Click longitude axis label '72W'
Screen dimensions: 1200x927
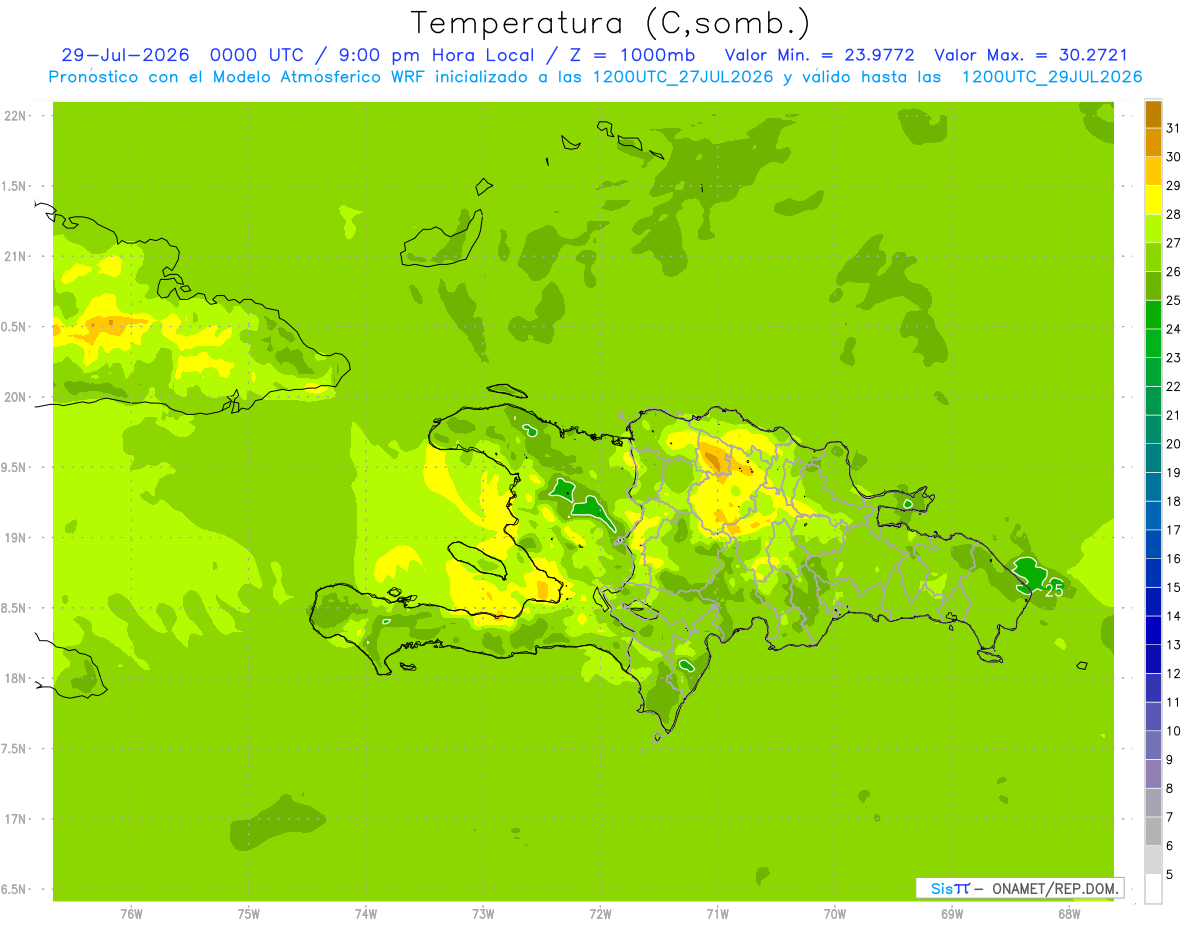click(600, 914)
